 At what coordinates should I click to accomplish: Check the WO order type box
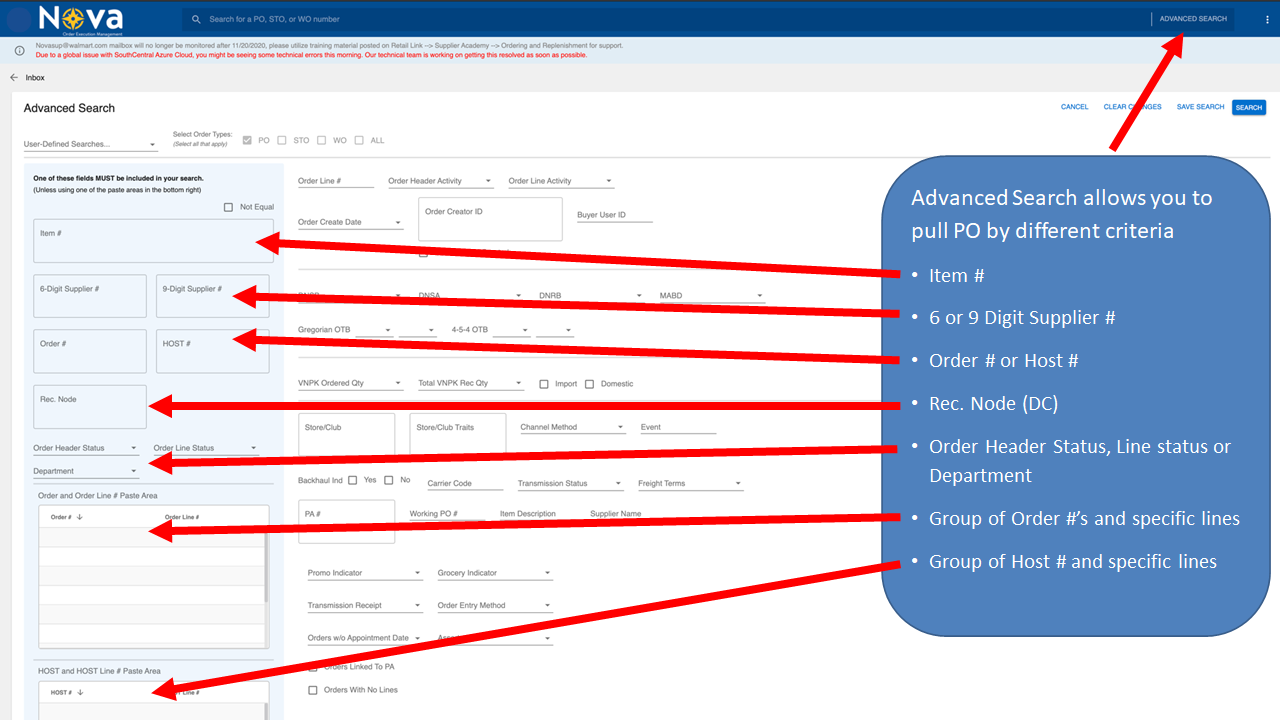pos(322,140)
